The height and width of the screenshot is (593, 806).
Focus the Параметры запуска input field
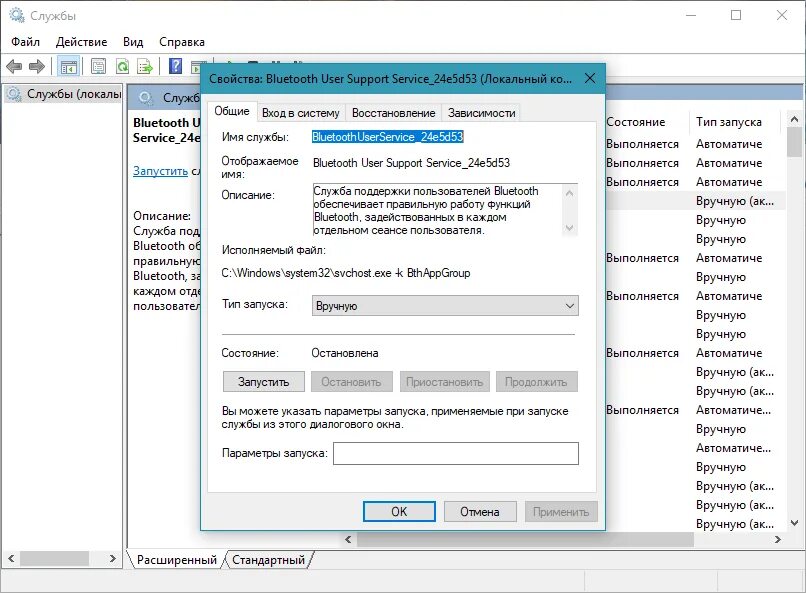click(x=456, y=453)
